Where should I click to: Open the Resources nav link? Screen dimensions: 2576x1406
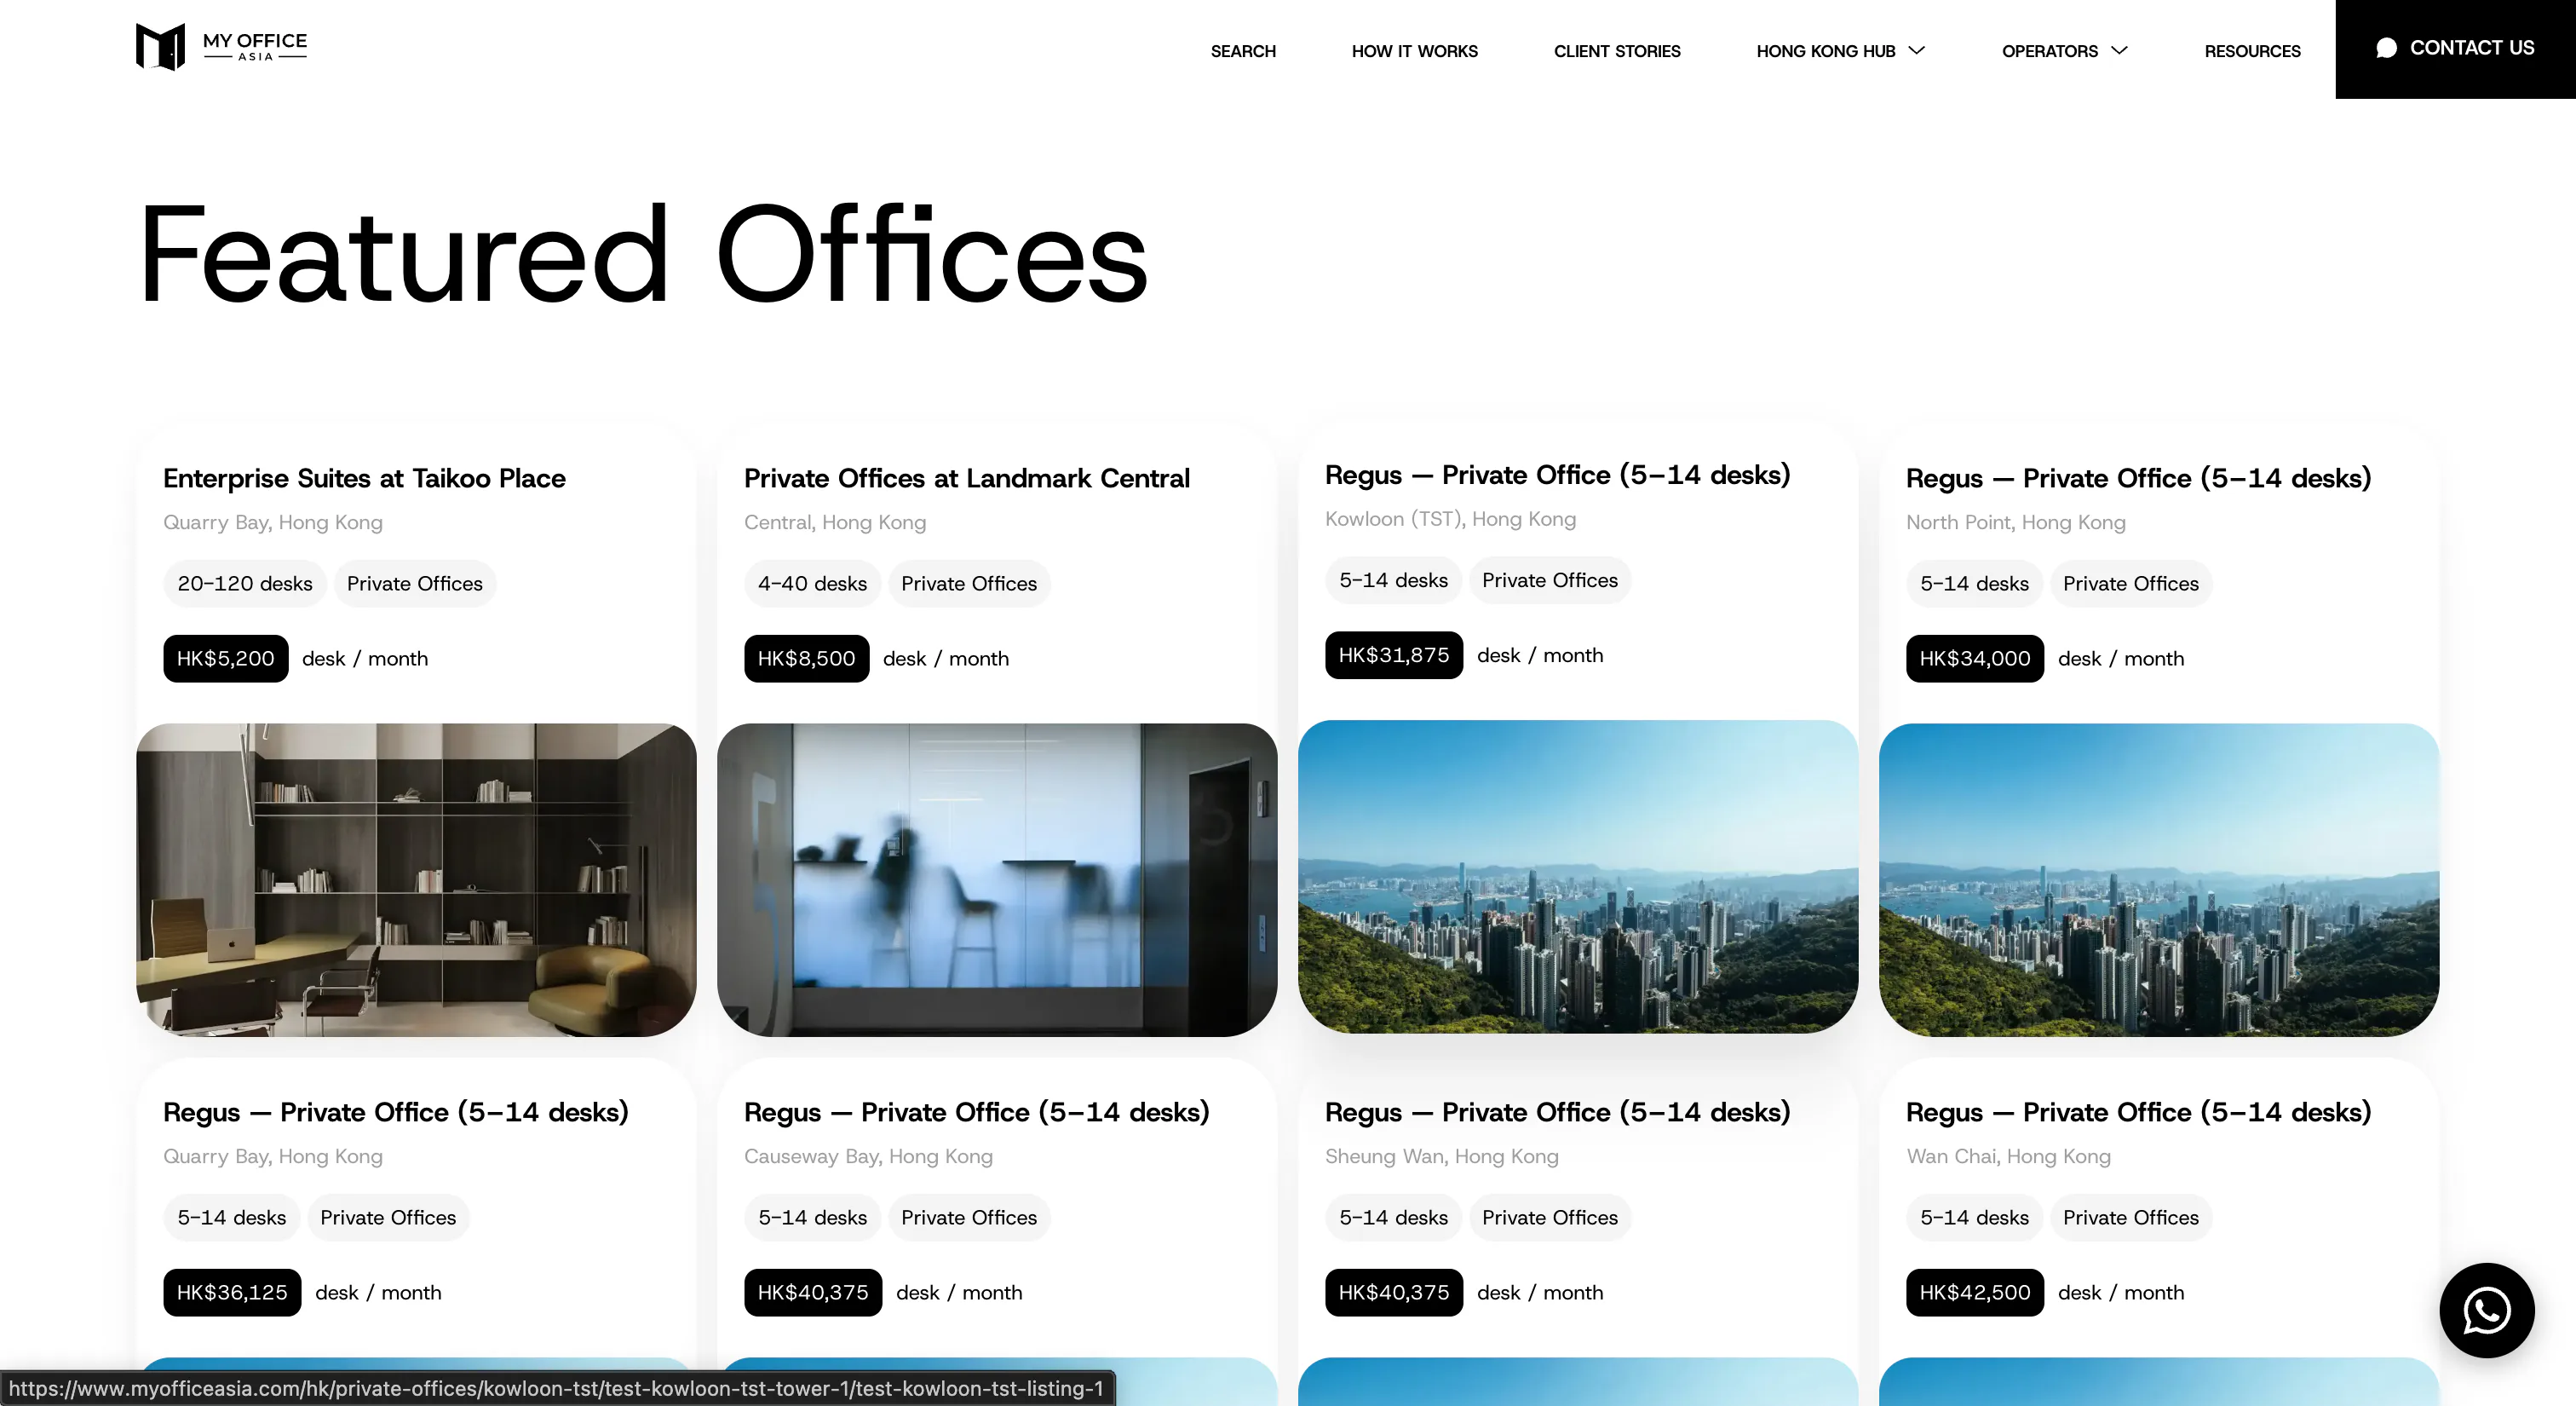point(2252,51)
